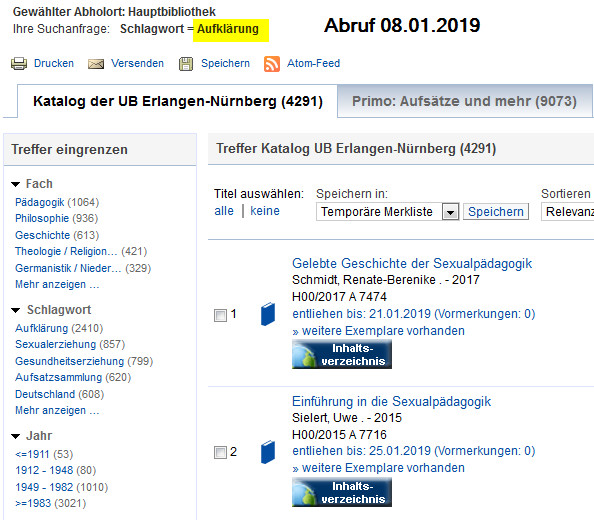Collapse the Fach filter section
The image size is (594, 520).
(x=15, y=184)
